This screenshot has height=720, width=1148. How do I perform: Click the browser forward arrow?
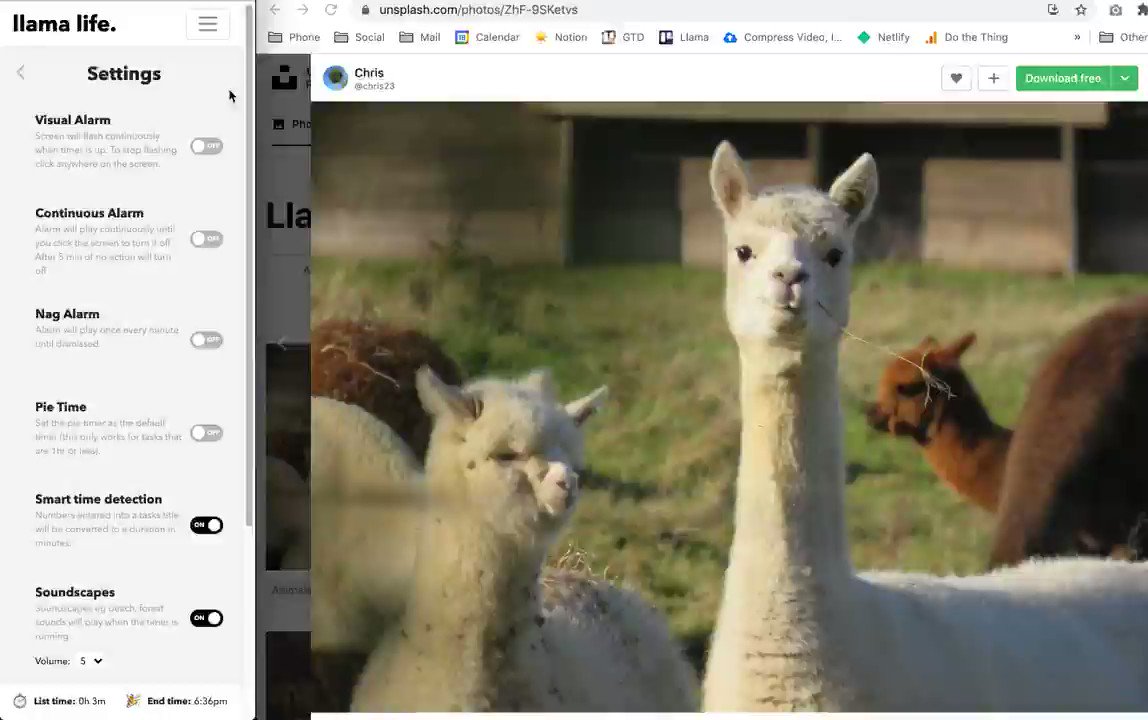[x=302, y=10]
